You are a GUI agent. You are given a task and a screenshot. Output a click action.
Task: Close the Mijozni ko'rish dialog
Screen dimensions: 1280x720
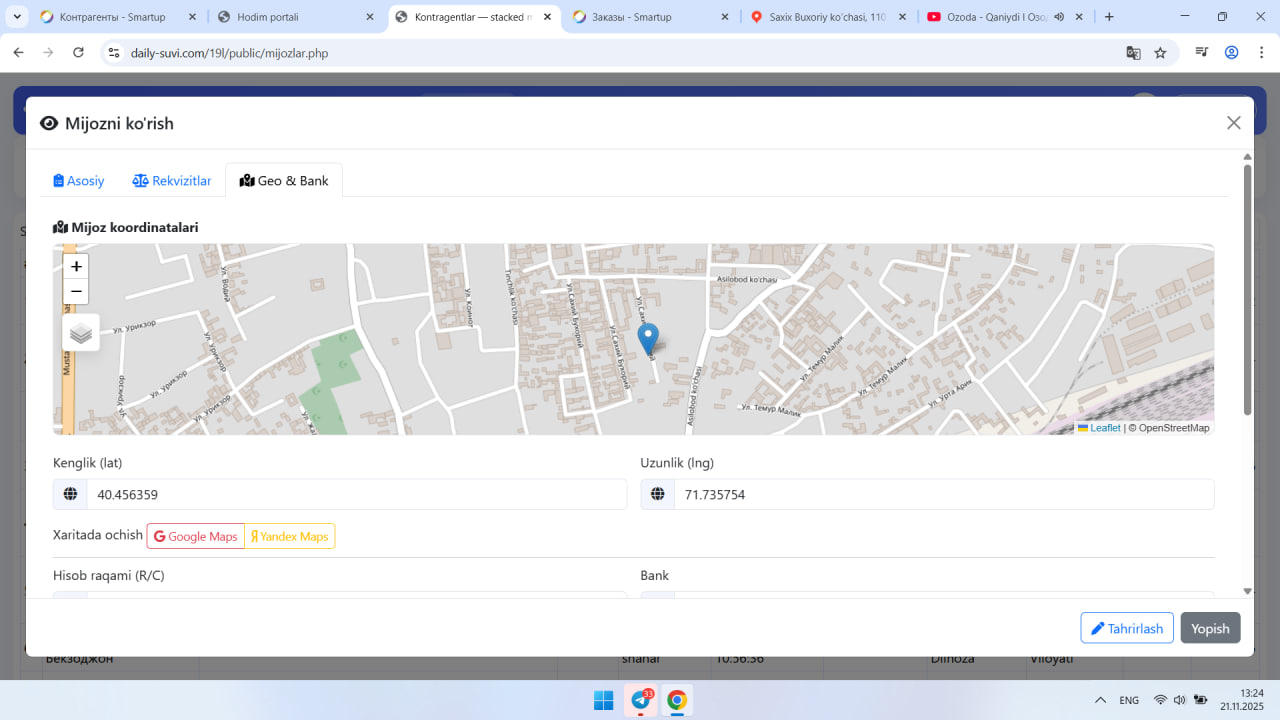tap(1233, 123)
